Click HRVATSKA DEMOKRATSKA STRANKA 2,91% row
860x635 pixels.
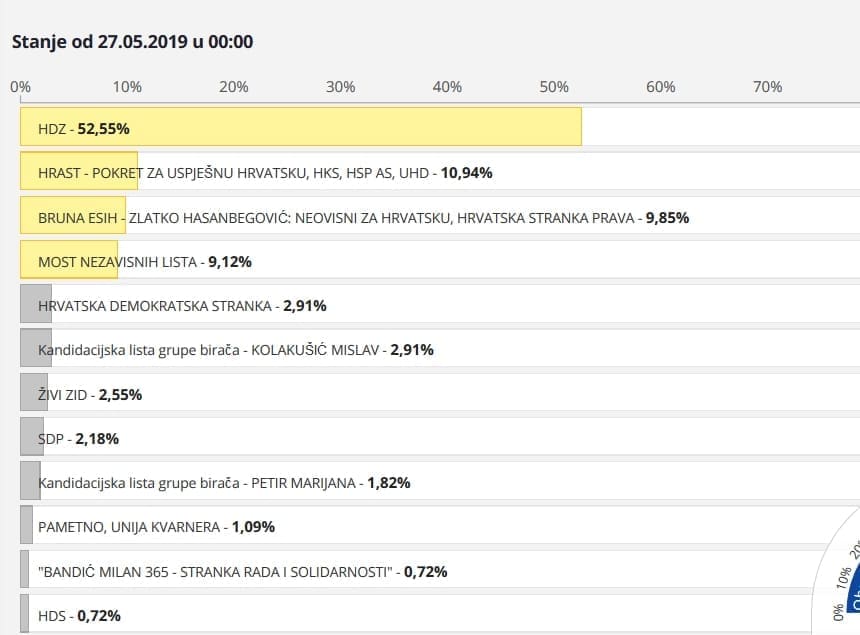click(x=182, y=306)
